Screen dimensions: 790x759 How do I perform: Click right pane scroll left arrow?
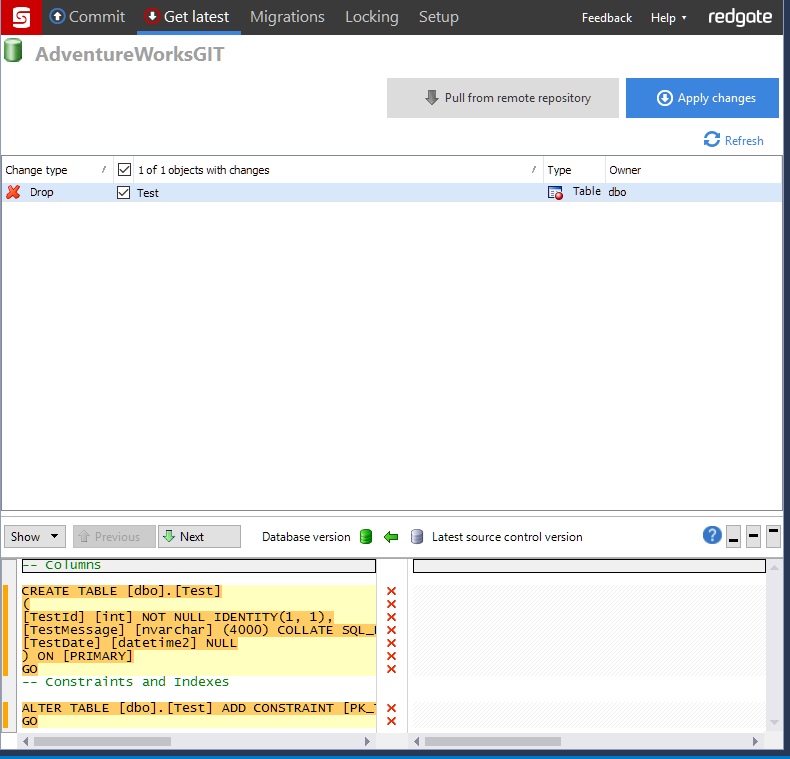[417, 741]
